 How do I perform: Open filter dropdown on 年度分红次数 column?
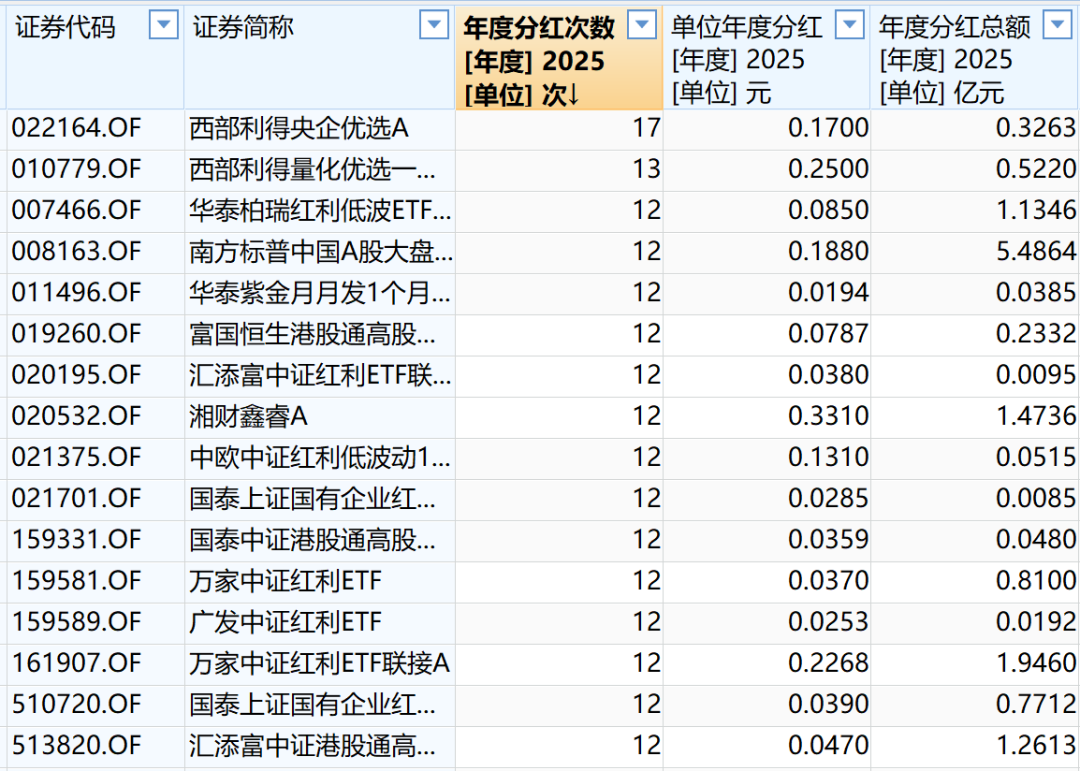[x=641, y=25]
